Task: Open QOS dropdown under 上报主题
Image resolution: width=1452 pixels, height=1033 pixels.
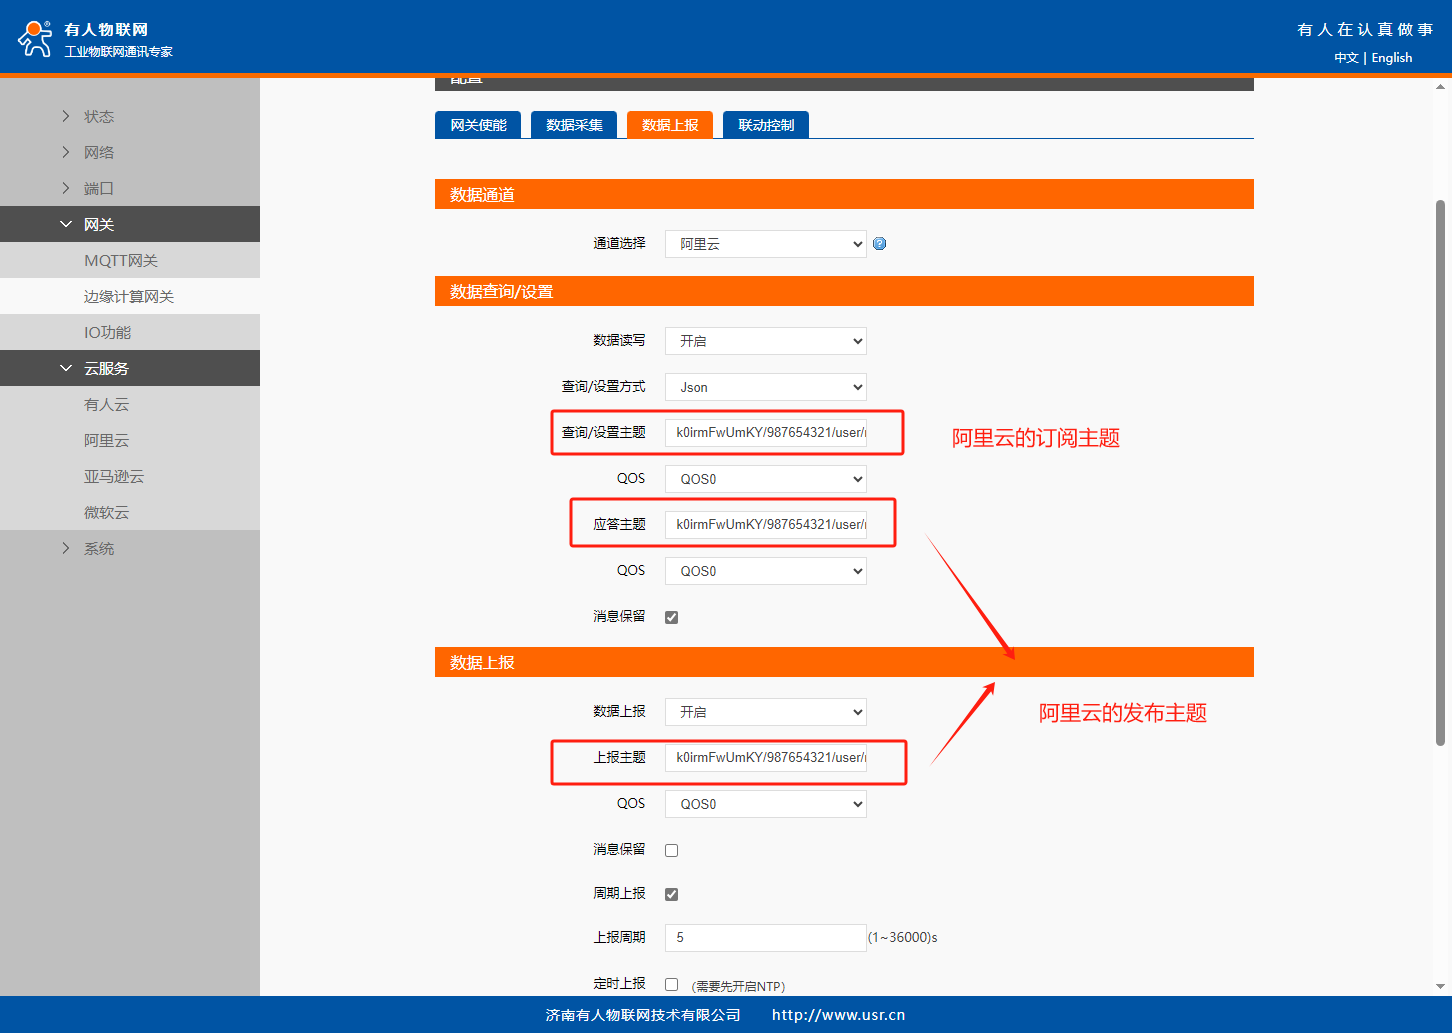Action: coord(766,804)
